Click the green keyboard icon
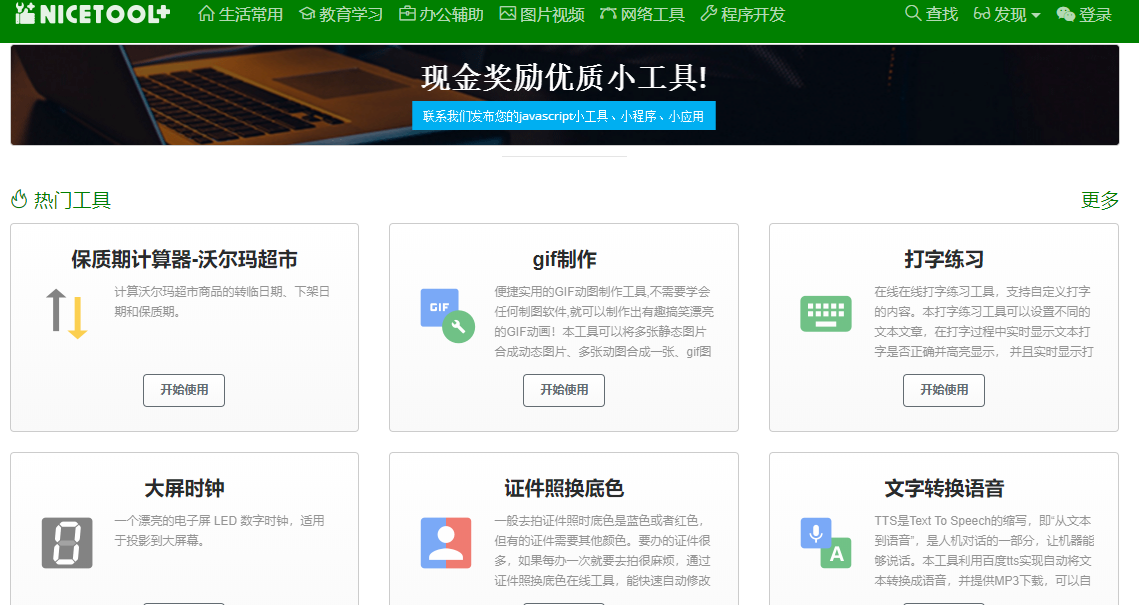This screenshot has width=1139, height=605. click(826, 314)
